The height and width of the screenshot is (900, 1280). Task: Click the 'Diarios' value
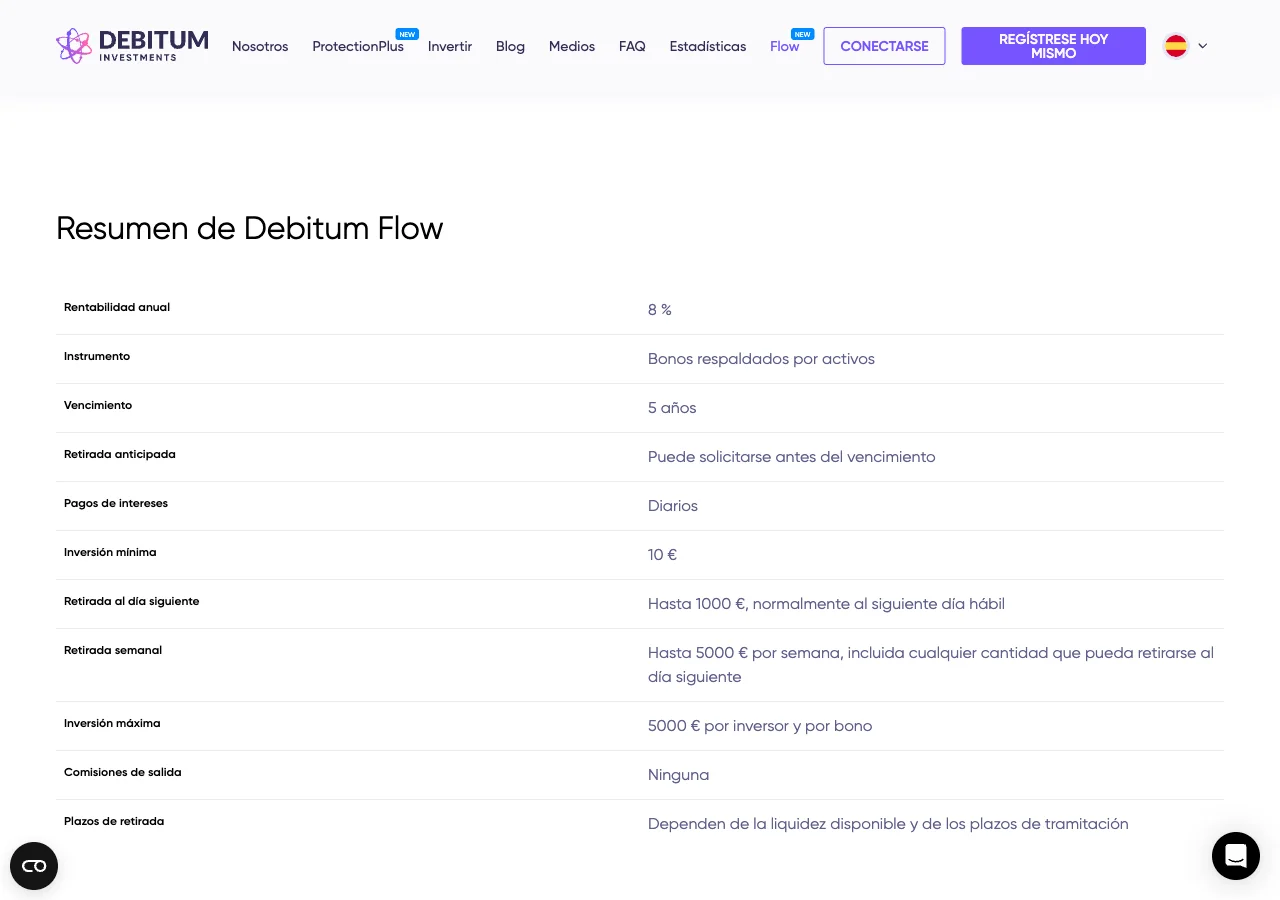673,506
